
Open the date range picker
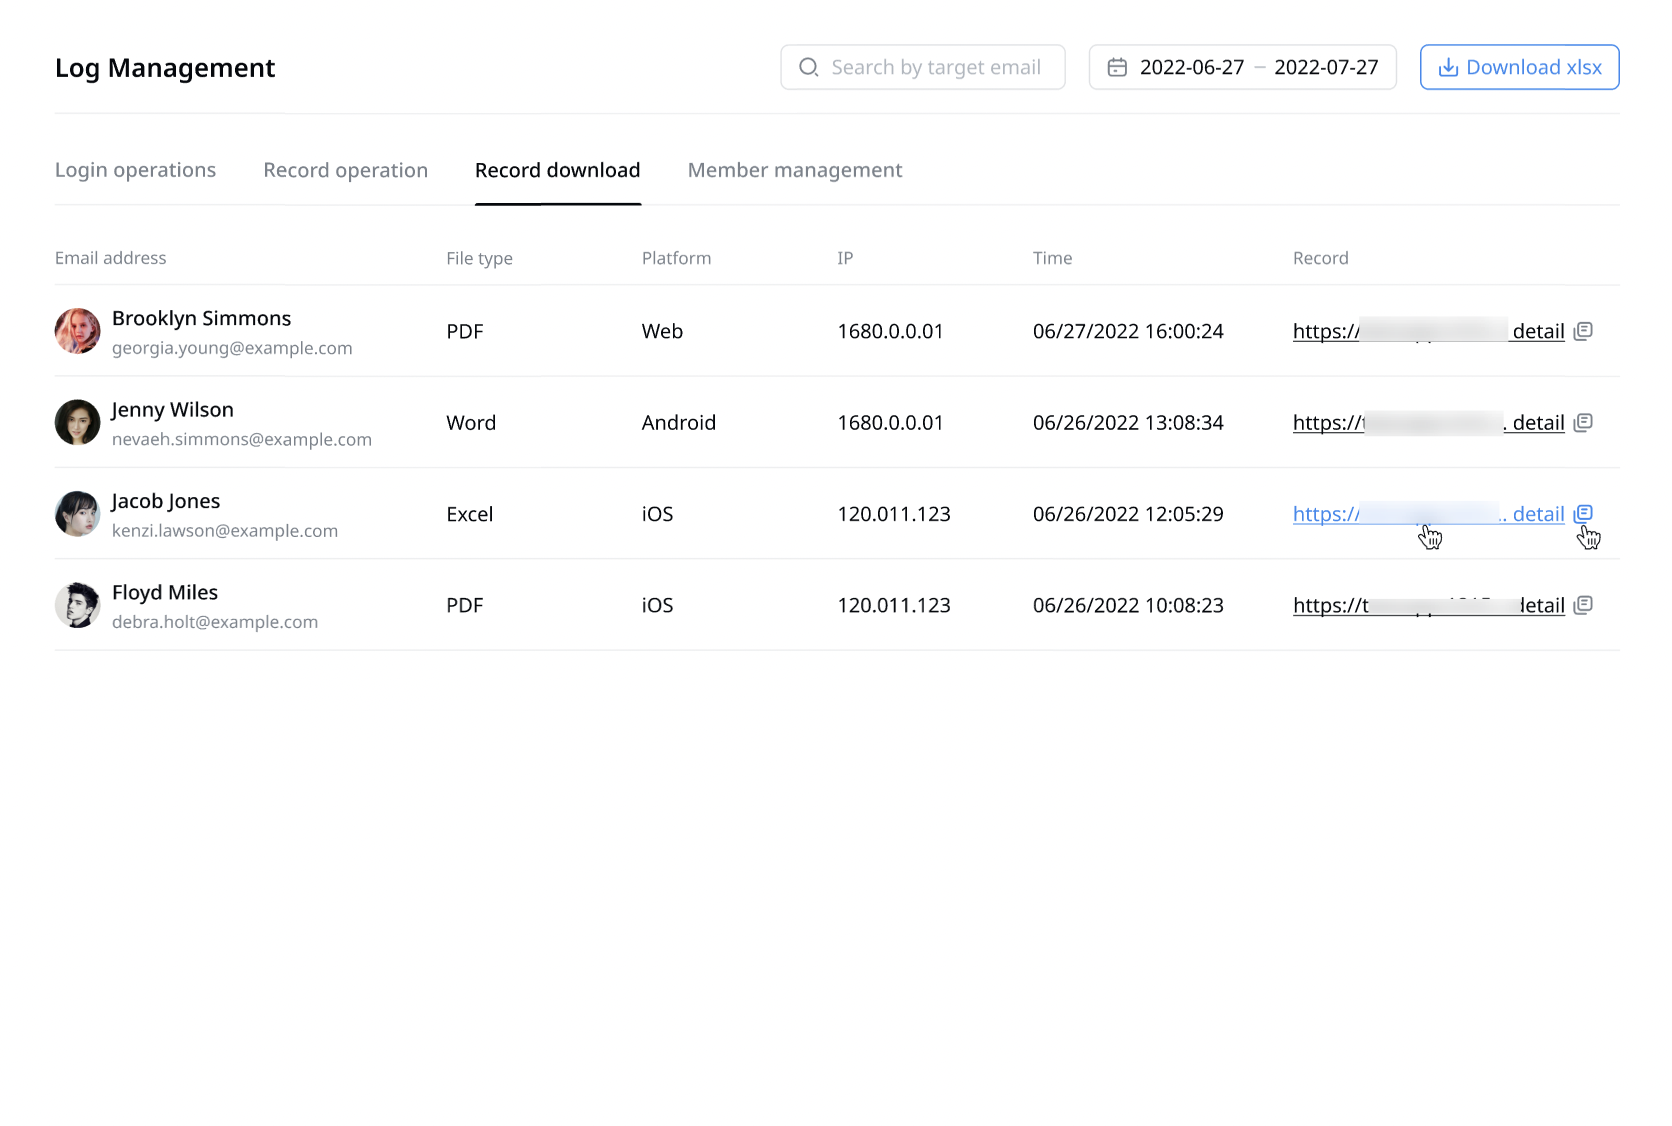coord(1242,67)
